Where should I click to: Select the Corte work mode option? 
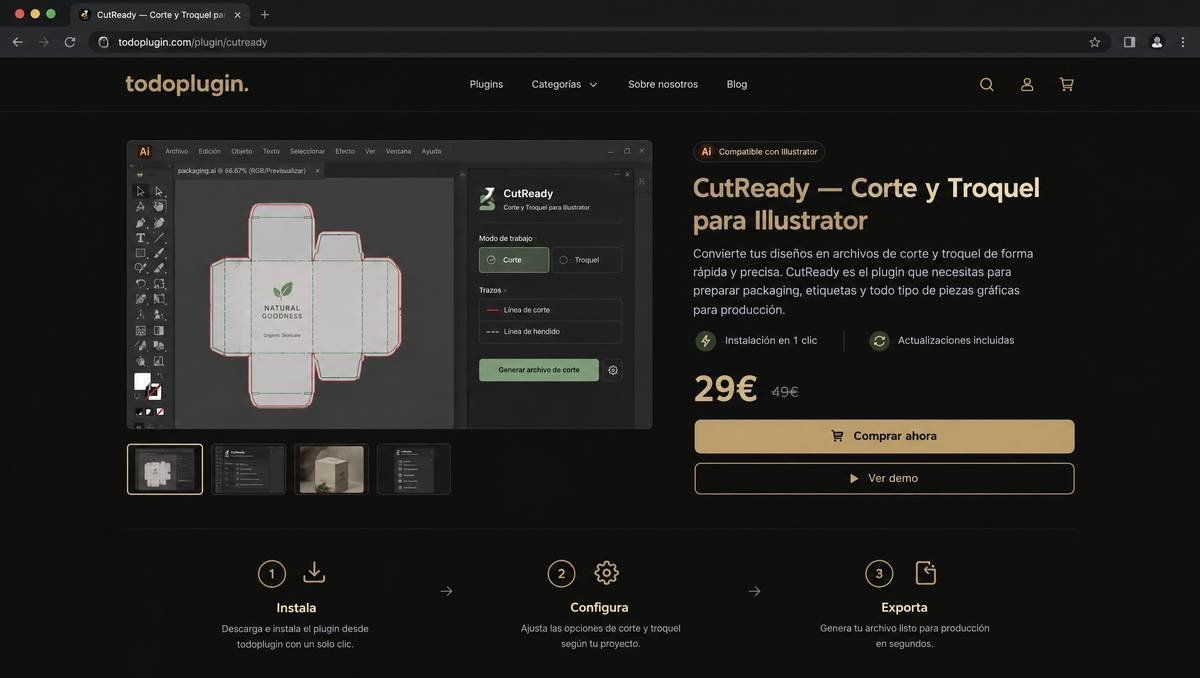tap(514, 260)
